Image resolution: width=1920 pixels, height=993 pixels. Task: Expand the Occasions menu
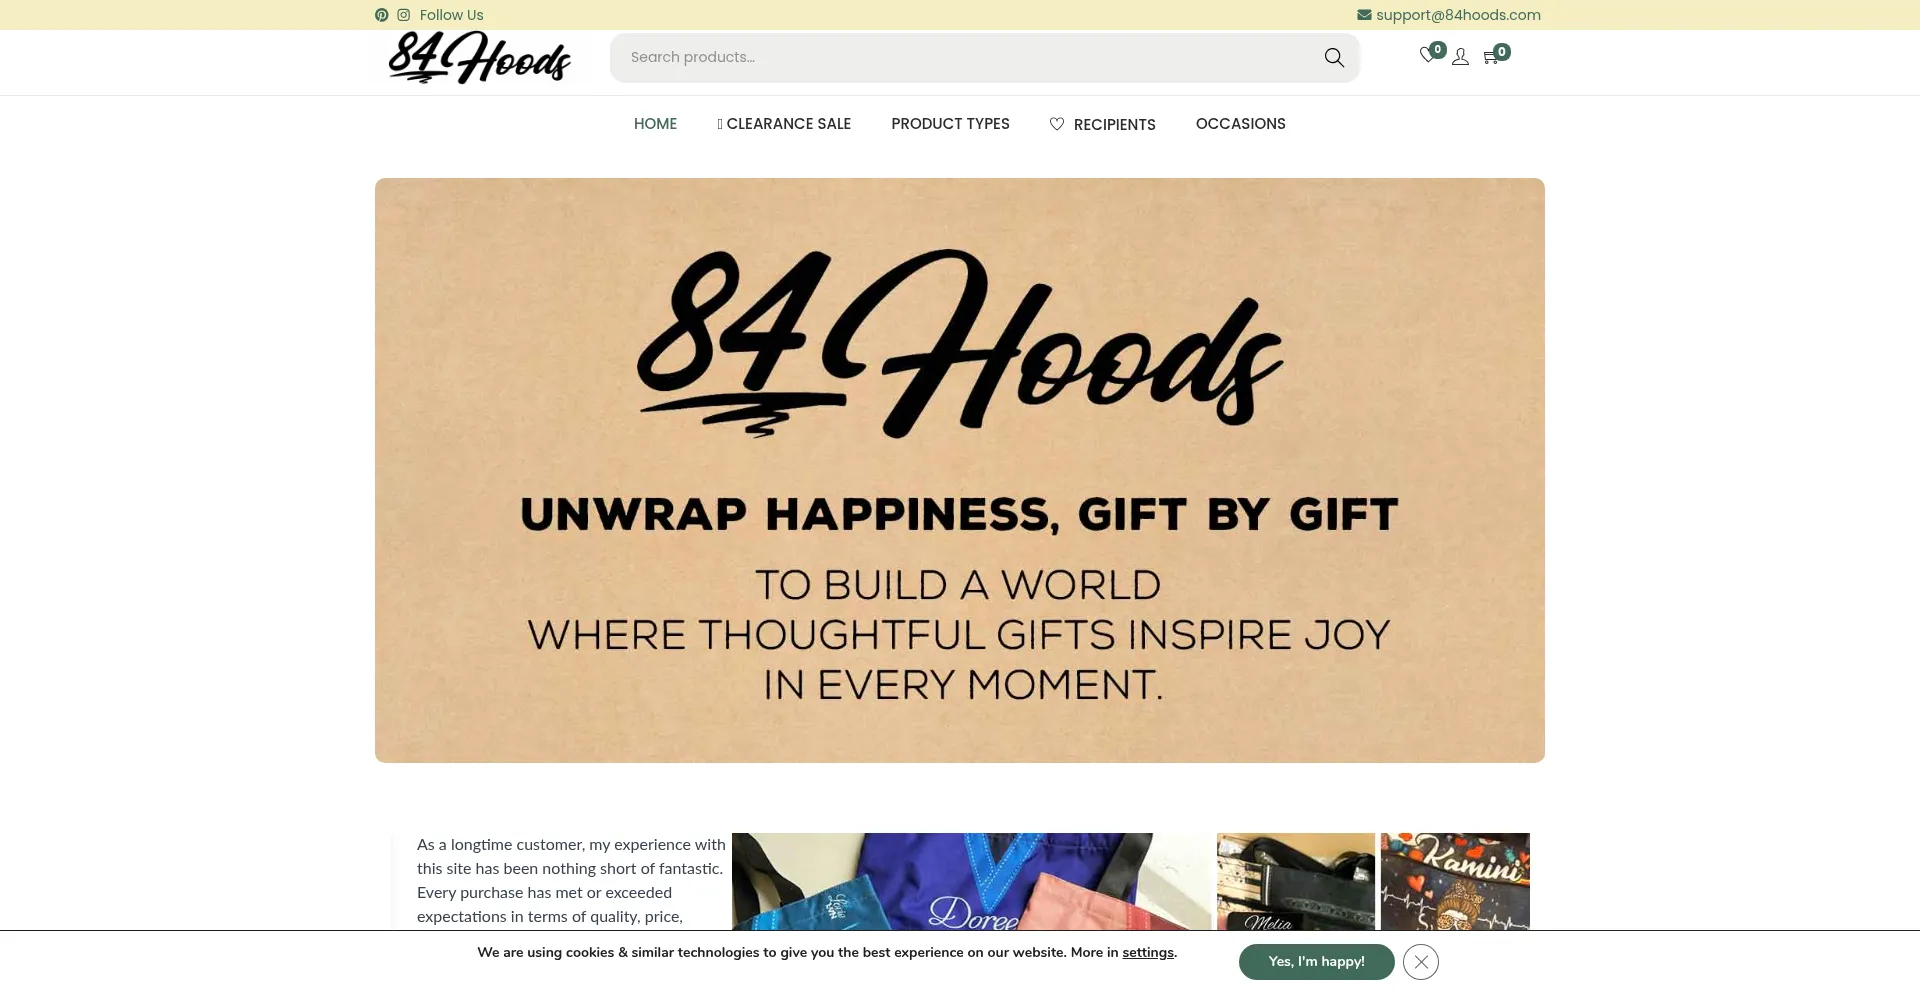tap(1241, 124)
